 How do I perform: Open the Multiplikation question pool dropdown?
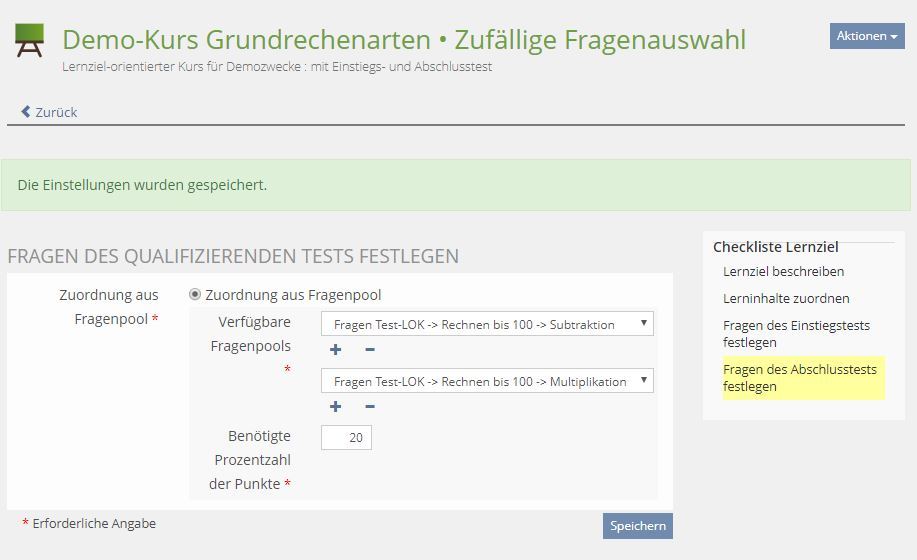tap(487, 381)
